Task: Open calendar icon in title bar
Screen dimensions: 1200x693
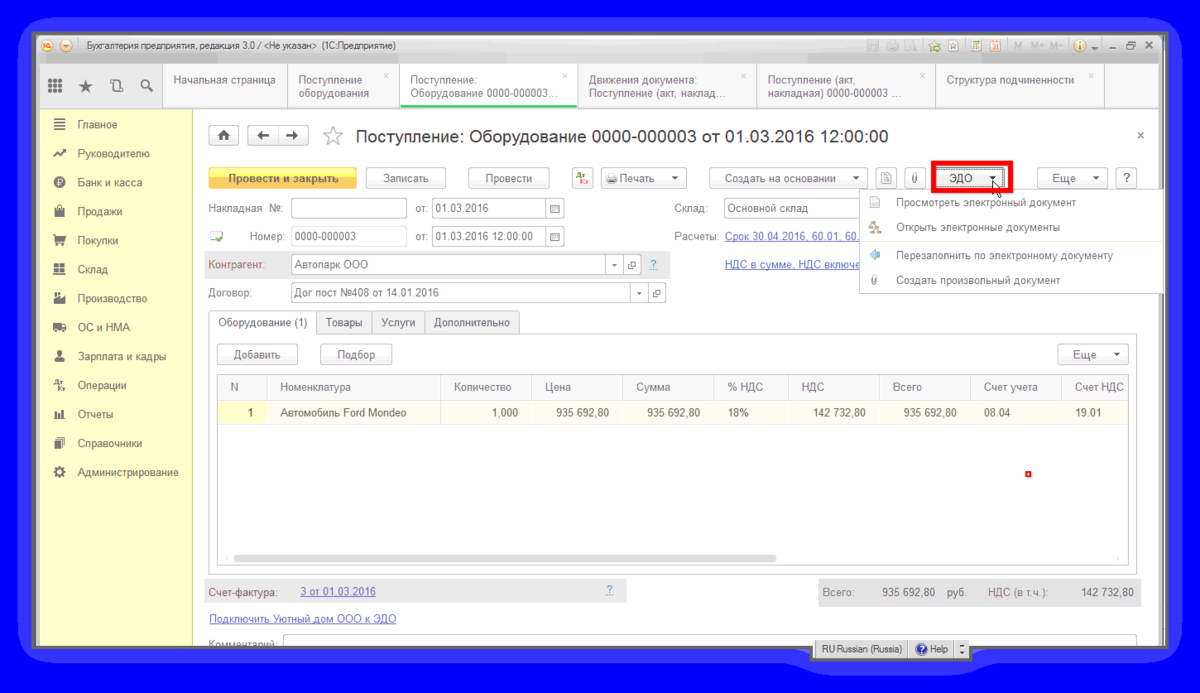Action: coord(994,46)
